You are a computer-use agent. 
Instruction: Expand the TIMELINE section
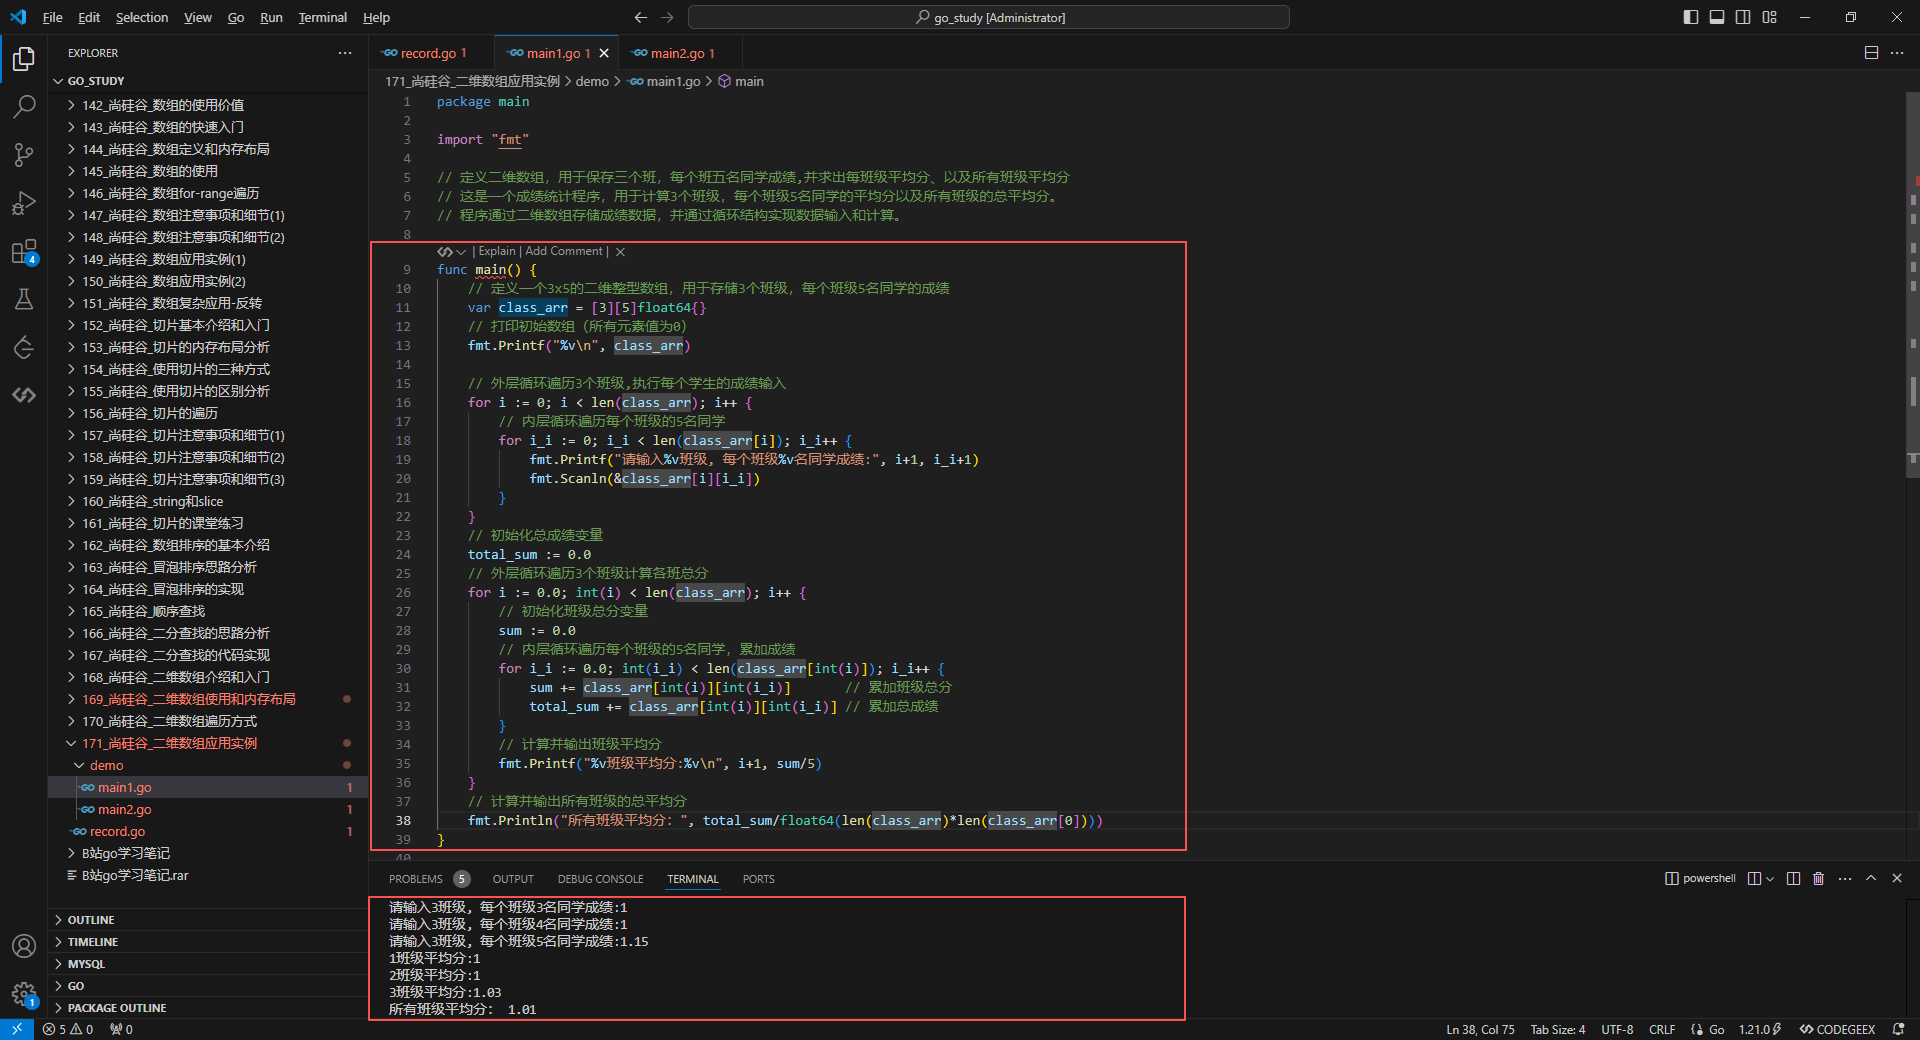pos(208,942)
